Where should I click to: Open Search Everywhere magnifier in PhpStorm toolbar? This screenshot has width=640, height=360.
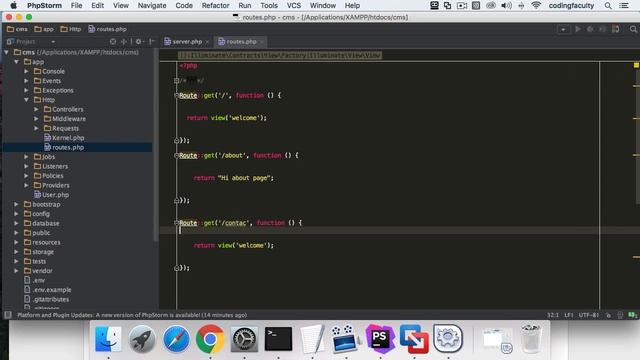(633, 29)
